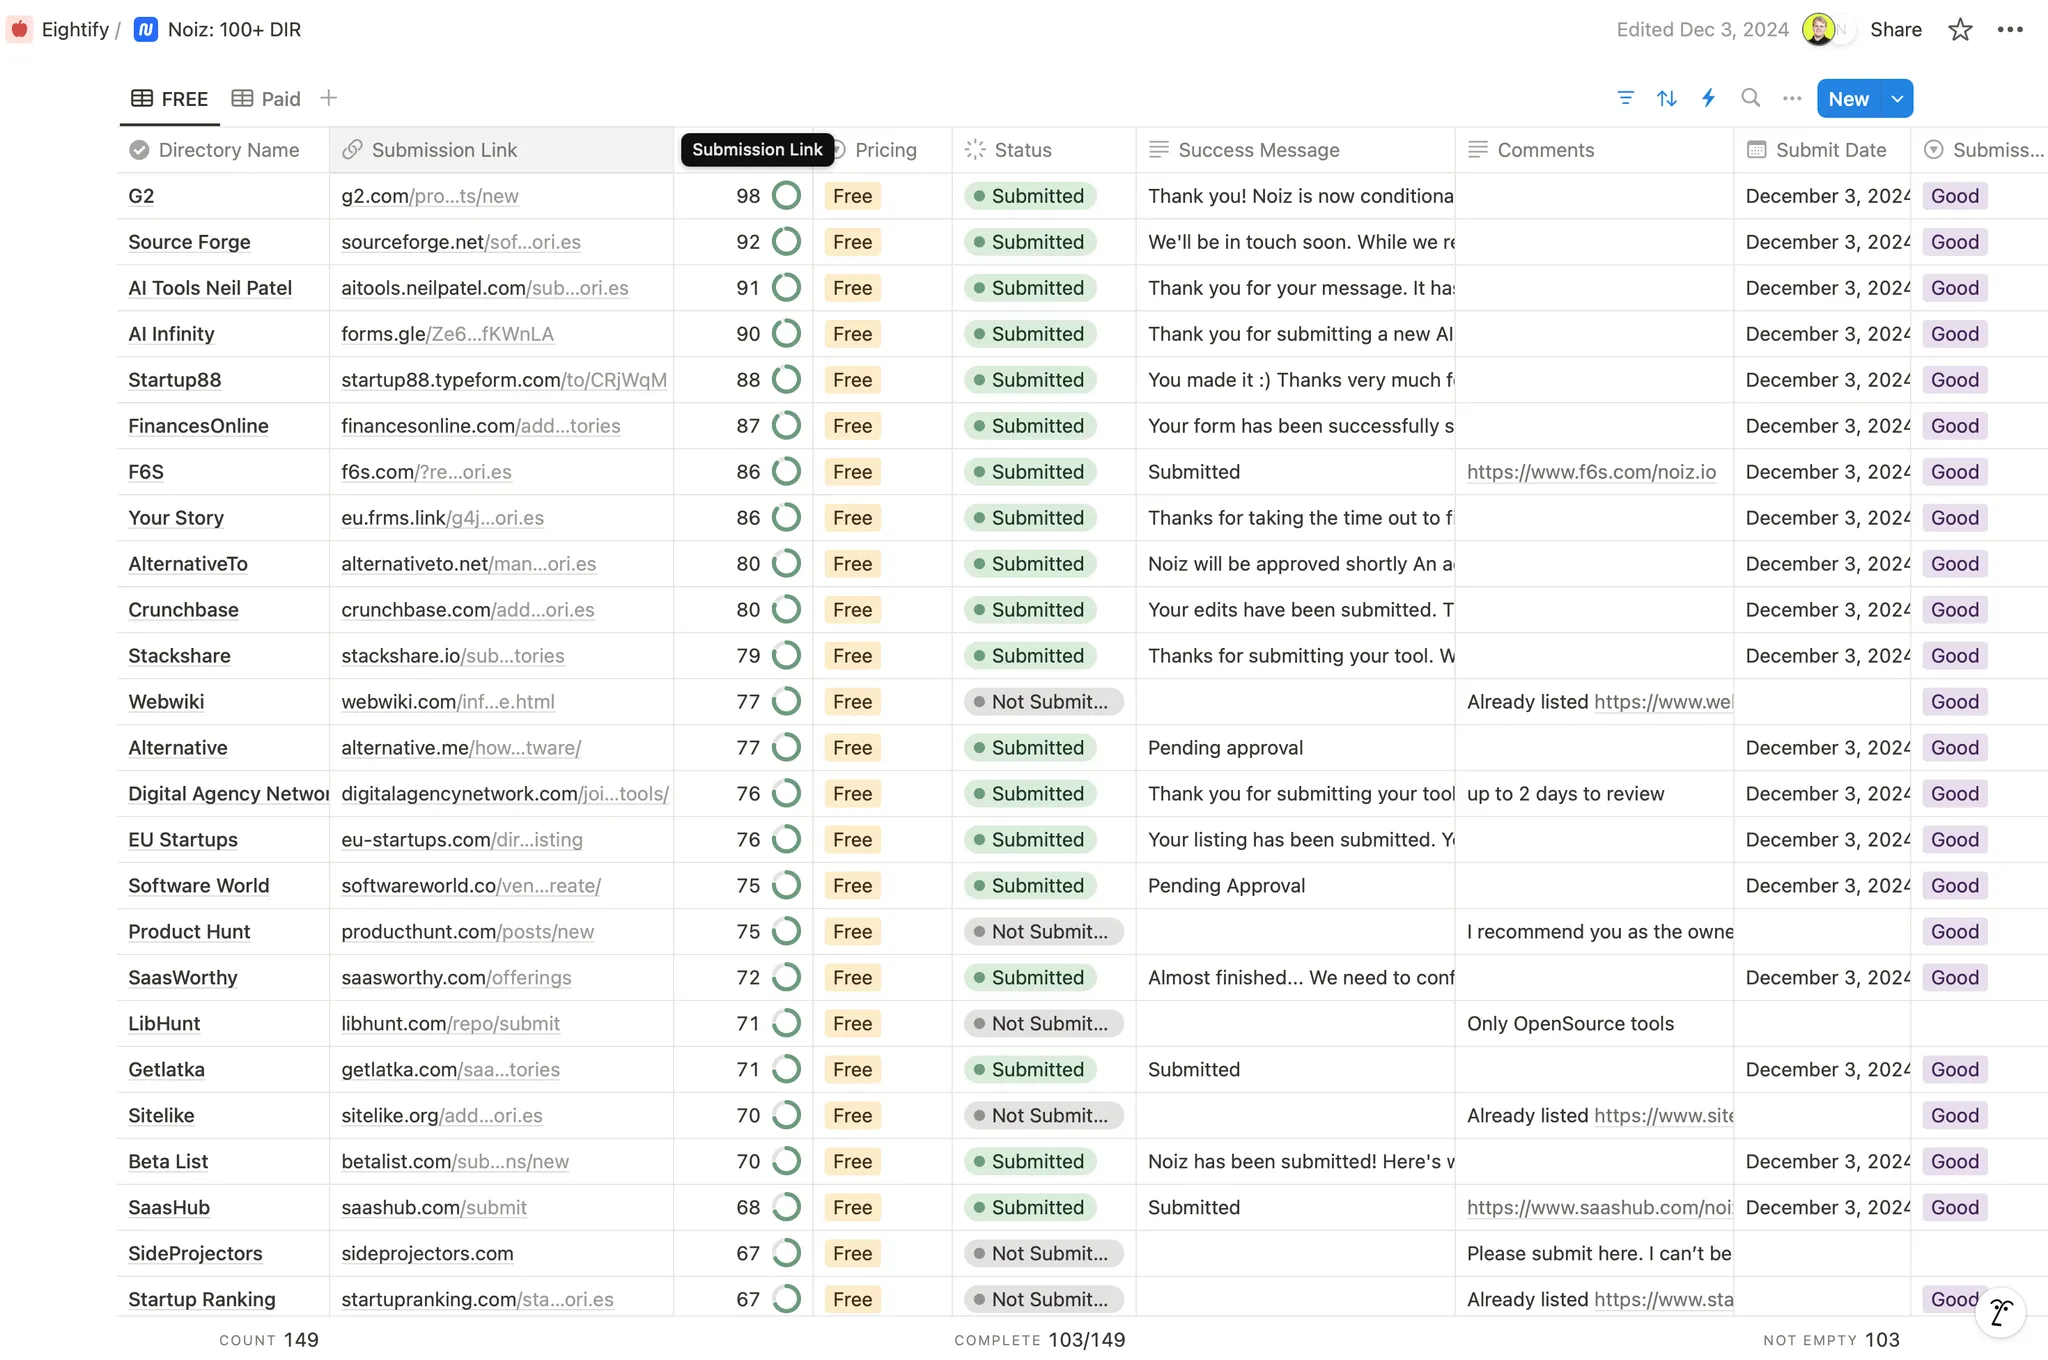Click the Status column spinner icon
2048x1360 pixels.
point(975,150)
